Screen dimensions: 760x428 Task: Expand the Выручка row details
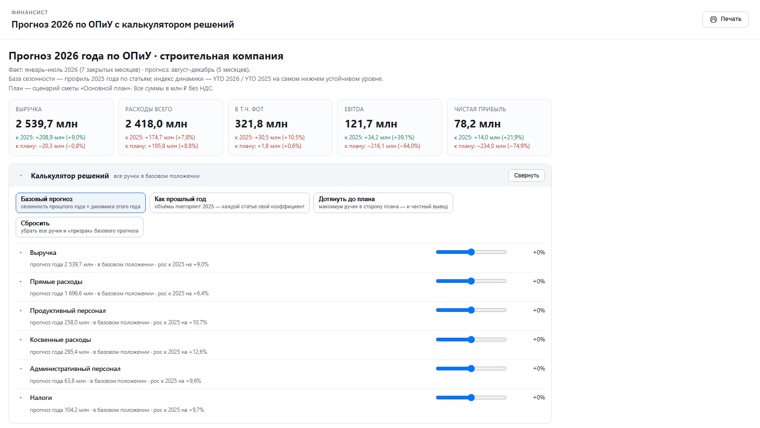click(x=21, y=253)
